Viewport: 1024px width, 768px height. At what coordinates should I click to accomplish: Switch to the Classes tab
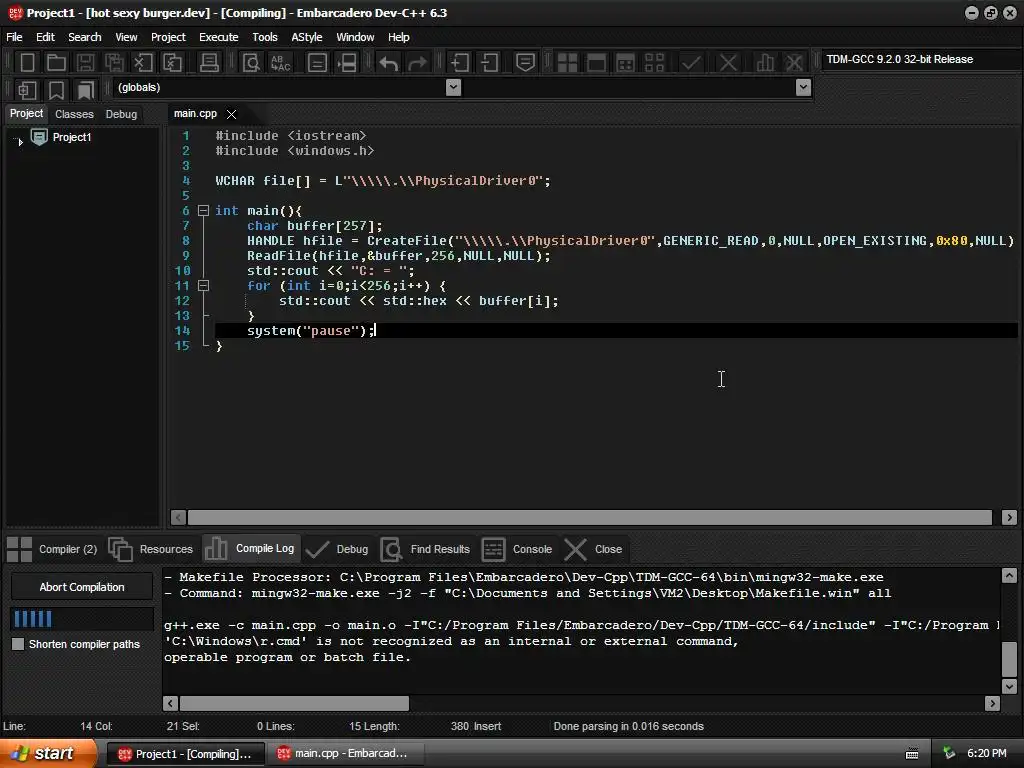(x=74, y=114)
